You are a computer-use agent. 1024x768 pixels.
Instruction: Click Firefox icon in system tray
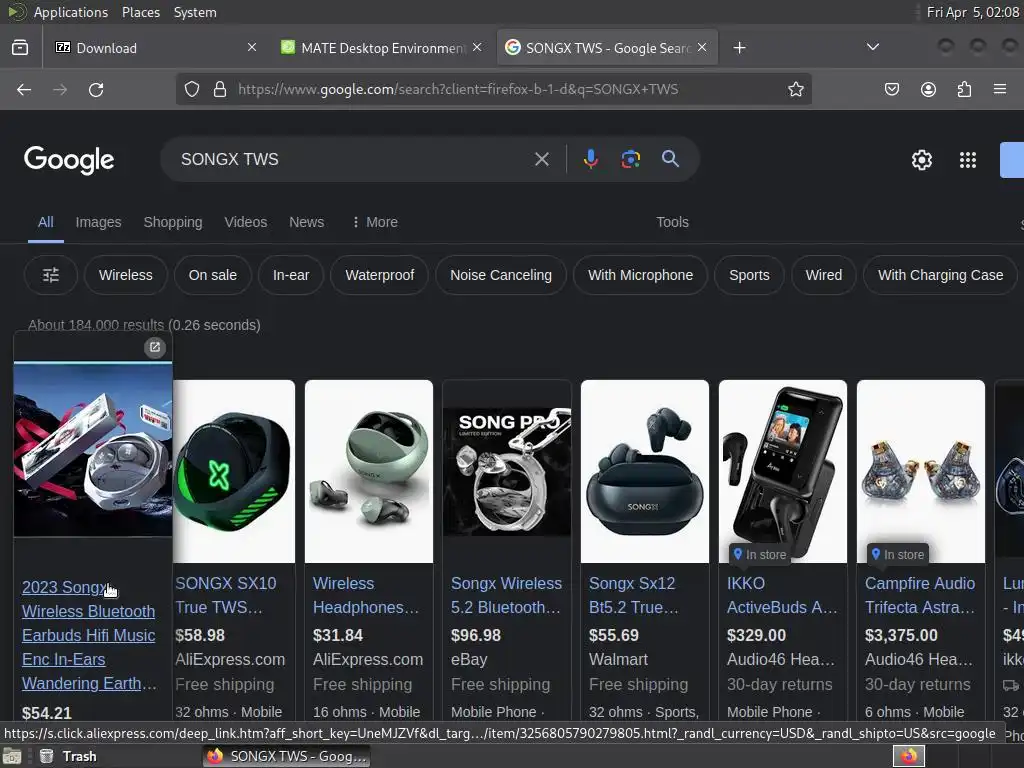coord(908,756)
